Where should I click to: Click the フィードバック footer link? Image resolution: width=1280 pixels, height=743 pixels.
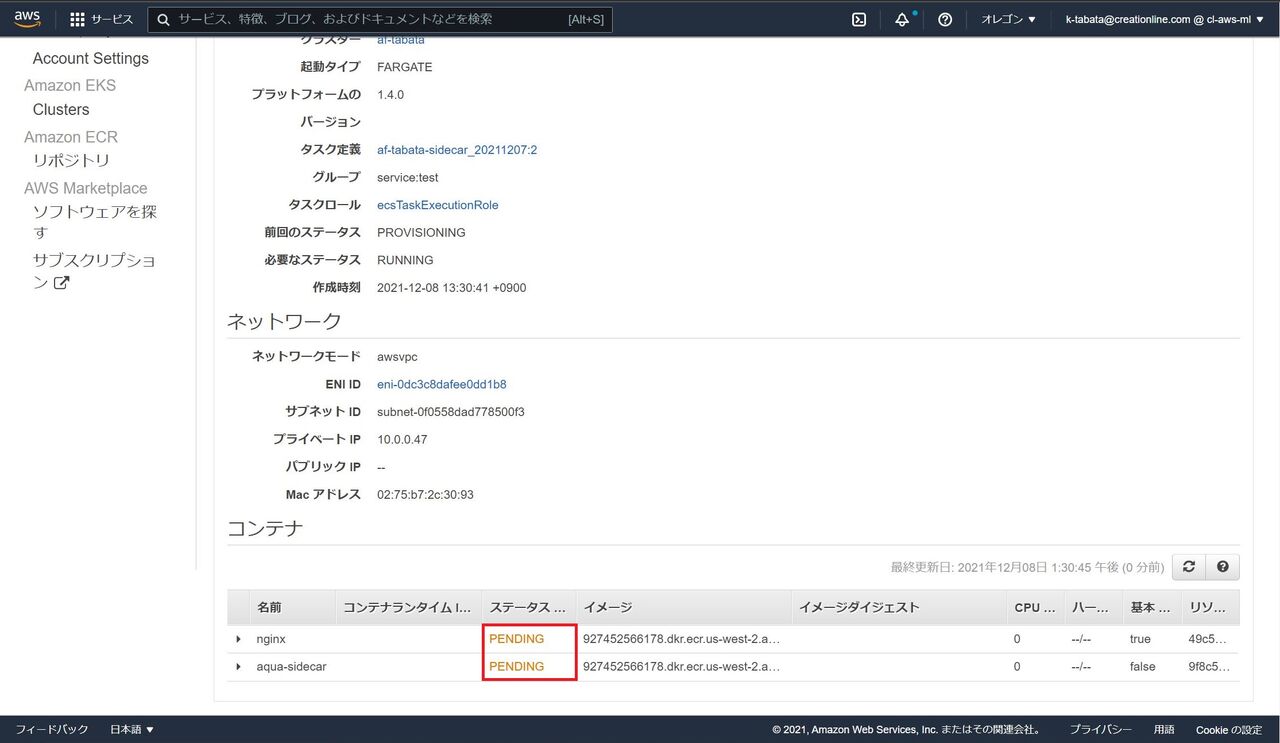pyautogui.click(x=51, y=729)
